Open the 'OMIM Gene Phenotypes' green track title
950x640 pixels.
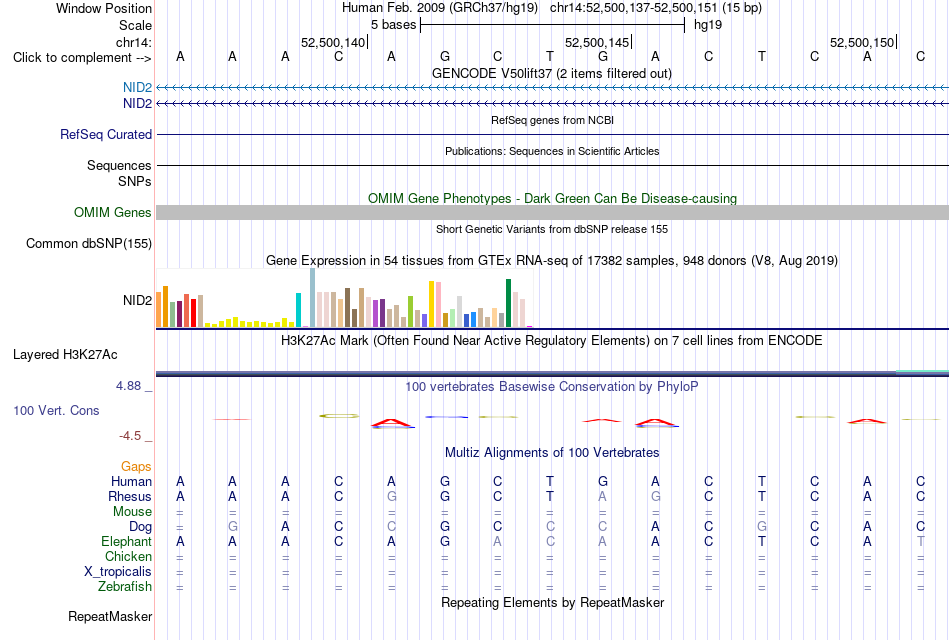point(552,199)
